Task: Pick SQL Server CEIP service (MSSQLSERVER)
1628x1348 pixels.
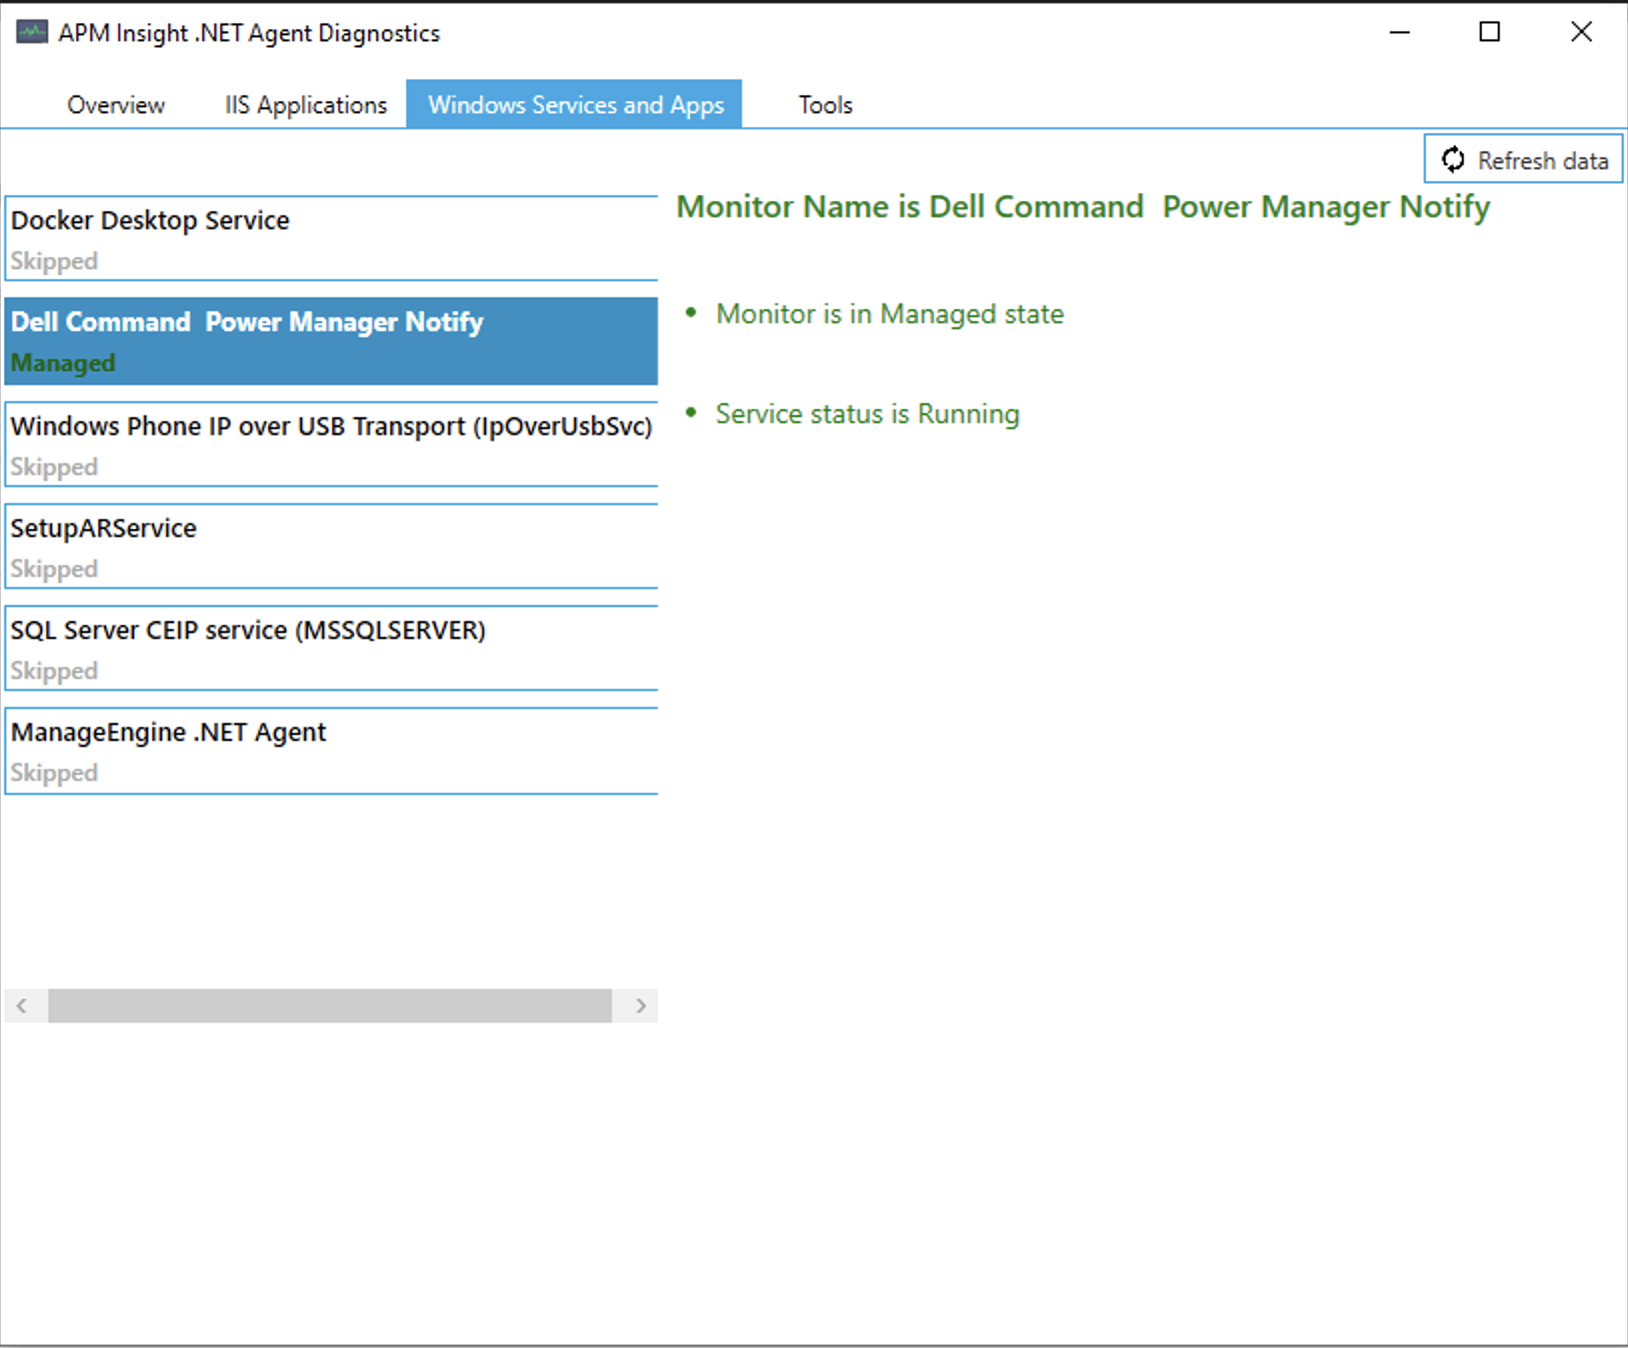Action: [331, 649]
